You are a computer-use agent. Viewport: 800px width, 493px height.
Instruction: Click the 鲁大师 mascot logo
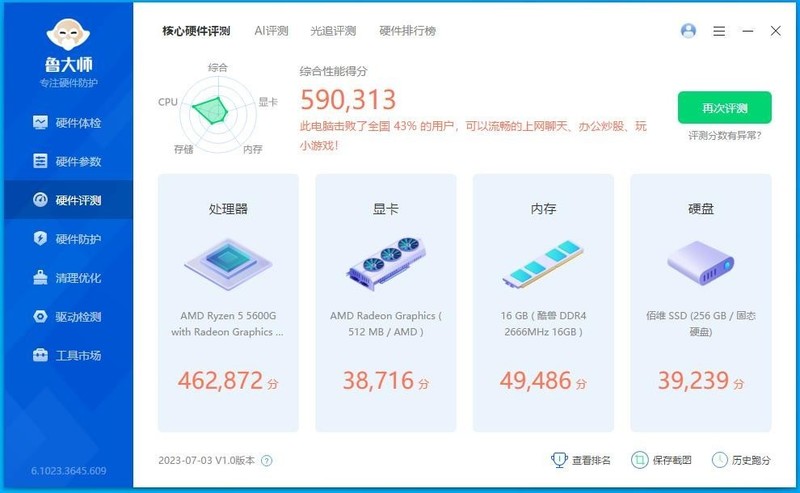coord(68,35)
